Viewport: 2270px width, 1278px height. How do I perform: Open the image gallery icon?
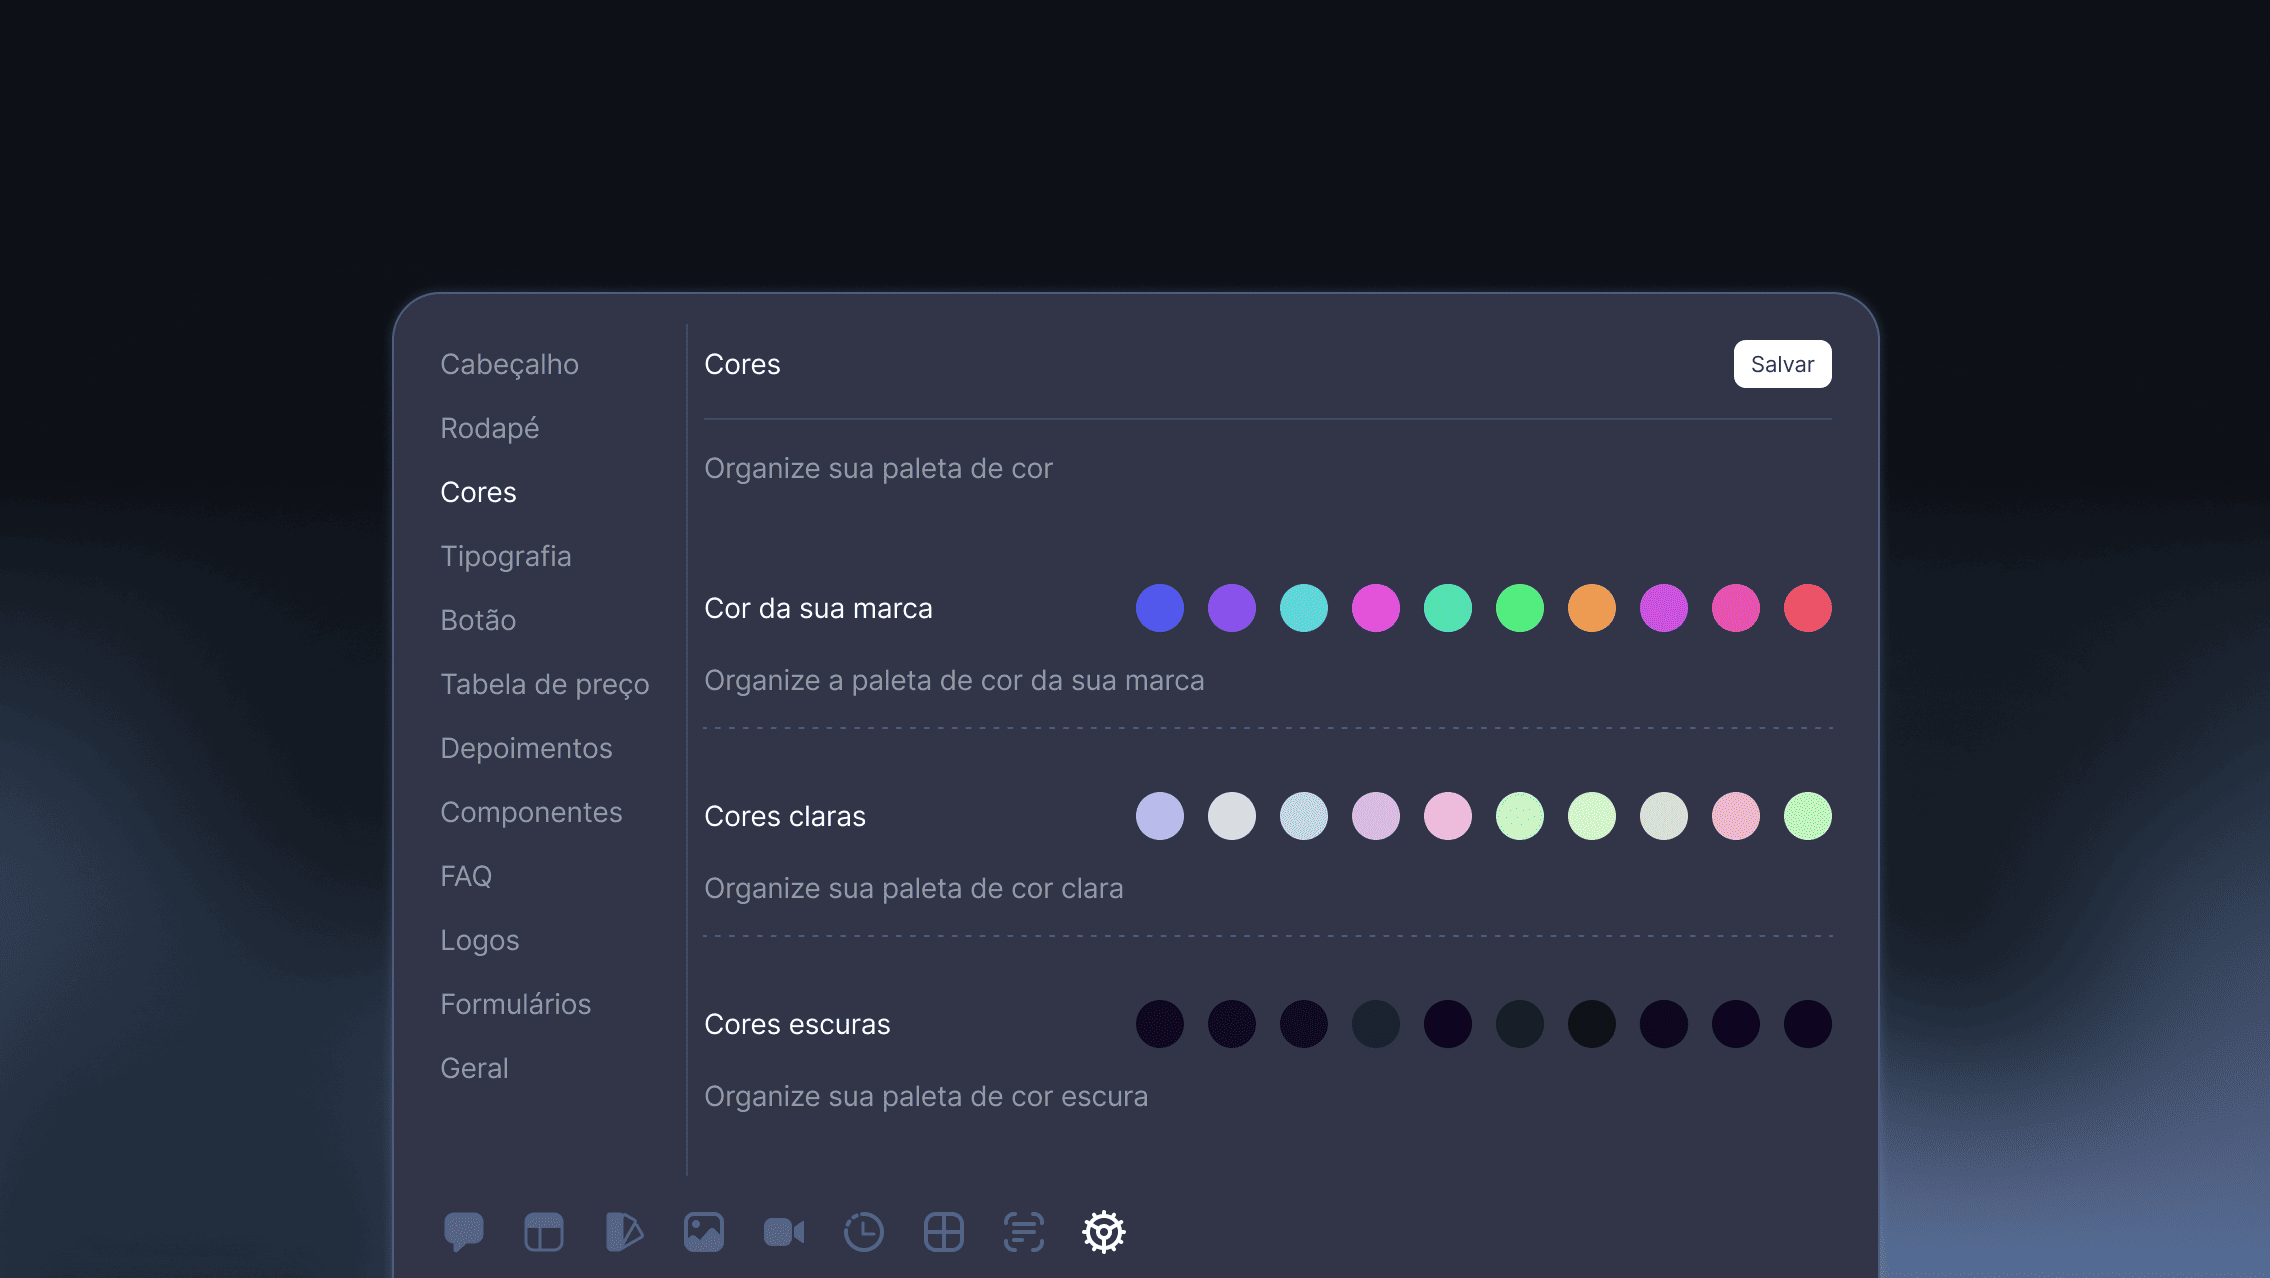[x=704, y=1232]
